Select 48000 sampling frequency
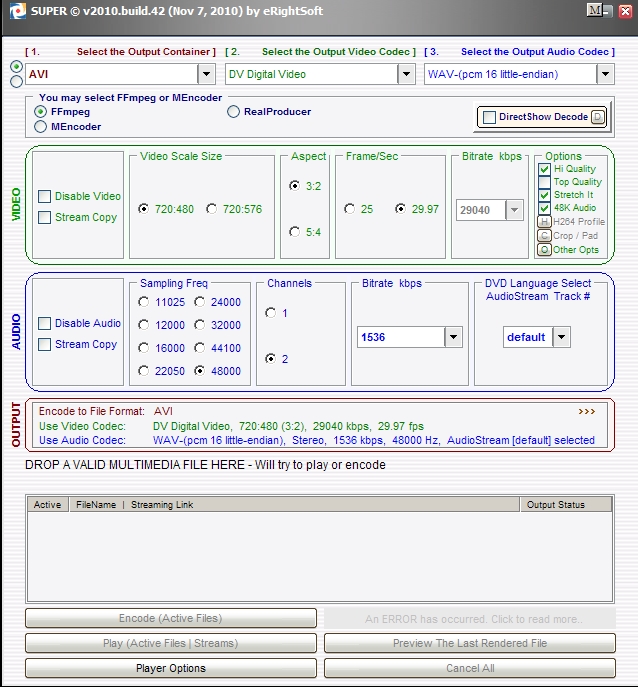 [x=199, y=371]
